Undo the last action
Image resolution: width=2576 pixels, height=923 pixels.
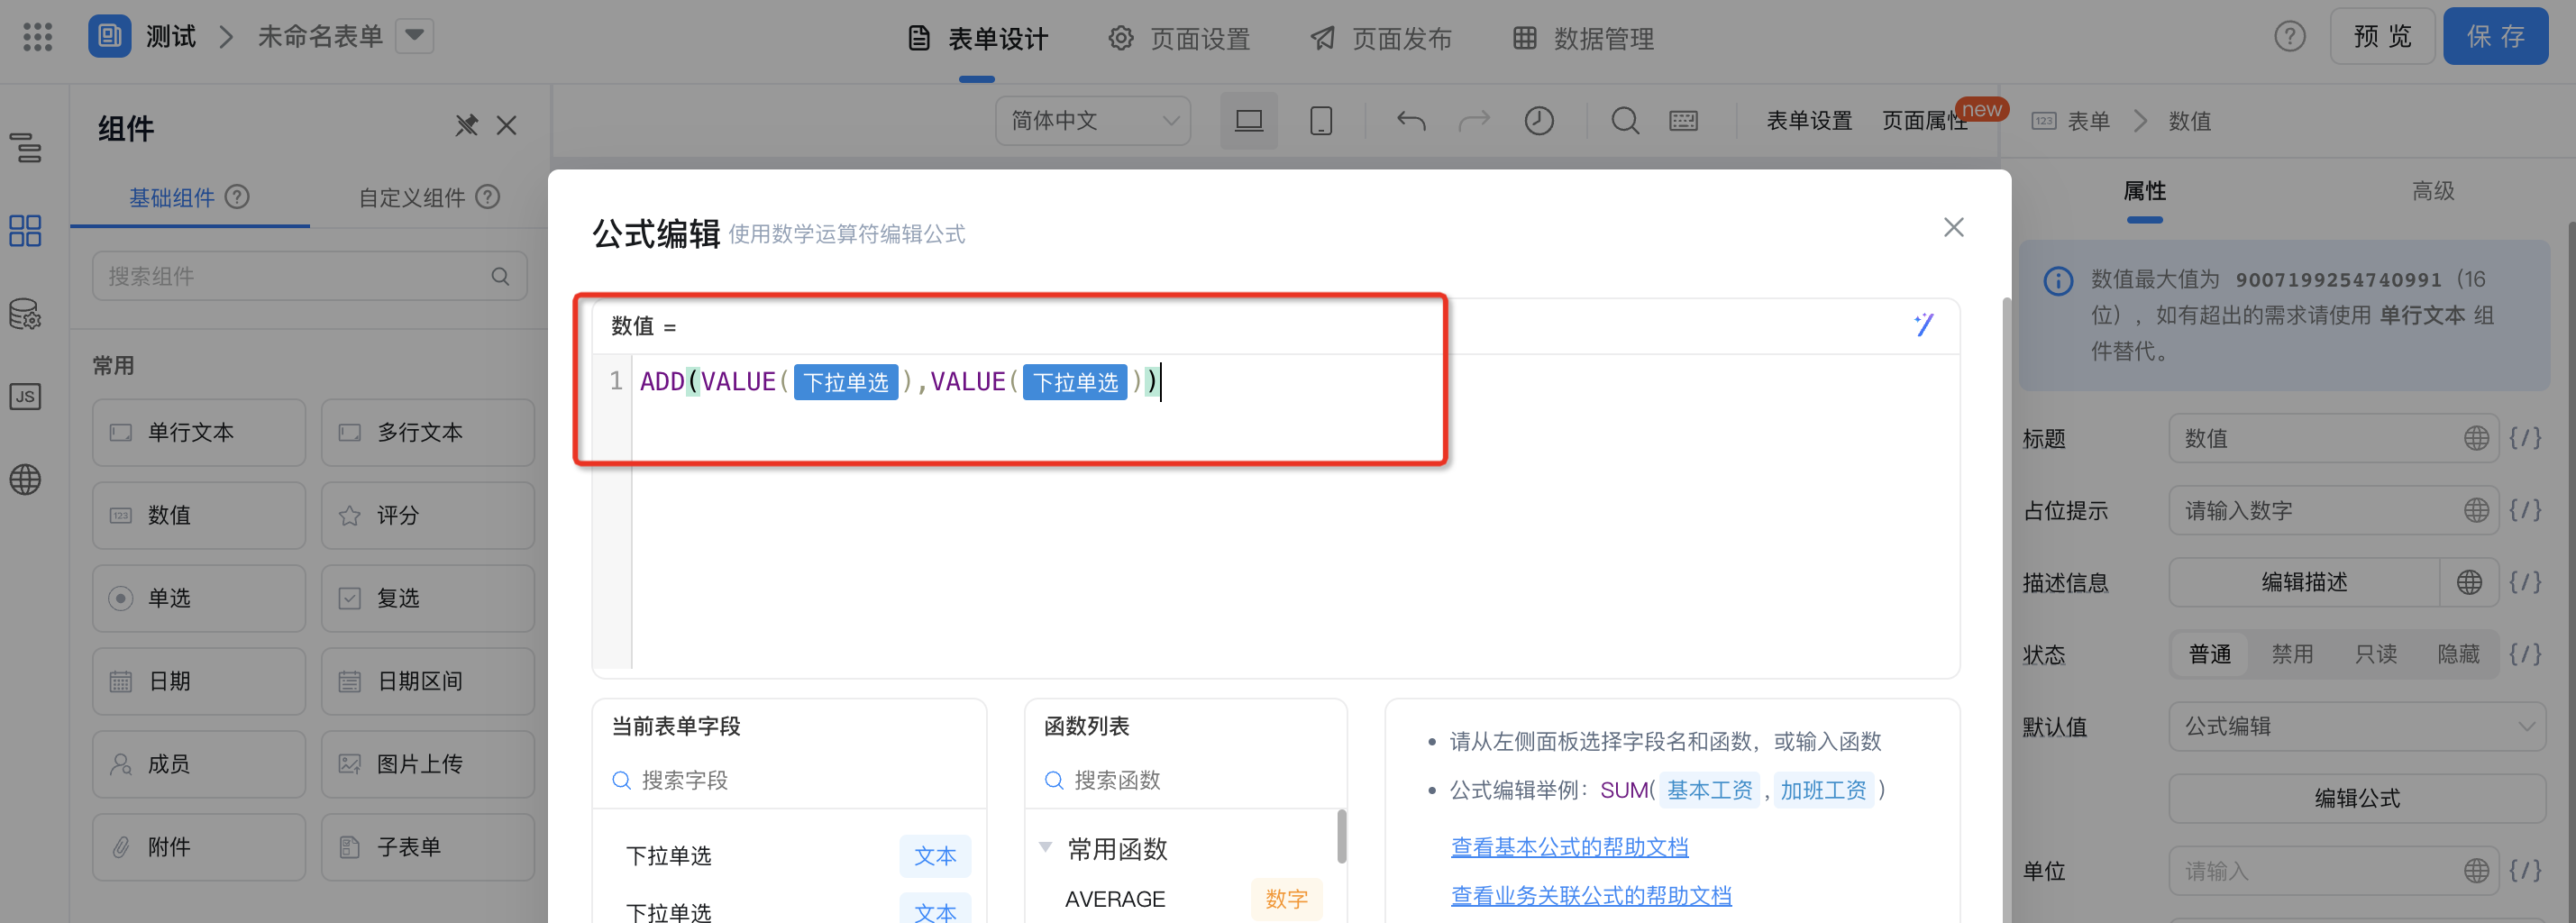click(1411, 121)
